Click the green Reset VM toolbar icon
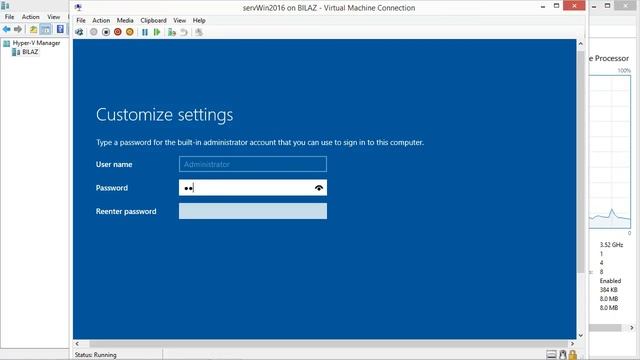640x360 pixels. [x=157, y=32]
